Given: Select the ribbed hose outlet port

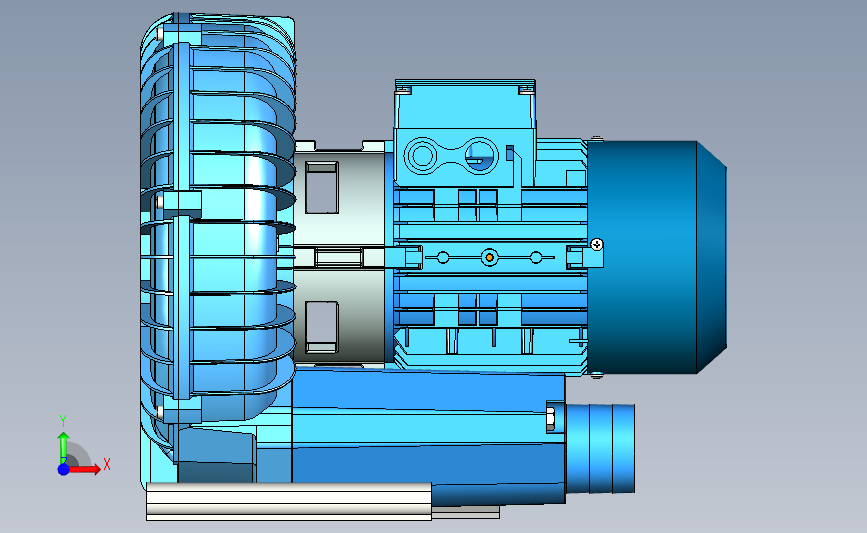Looking at the screenshot, I should click(600, 448).
